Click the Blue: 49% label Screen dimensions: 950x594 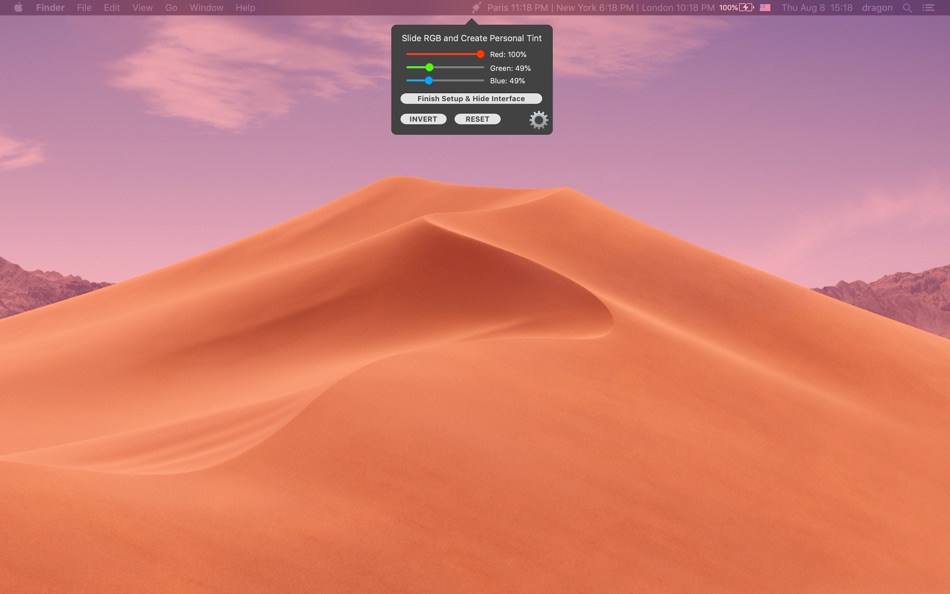[507, 81]
